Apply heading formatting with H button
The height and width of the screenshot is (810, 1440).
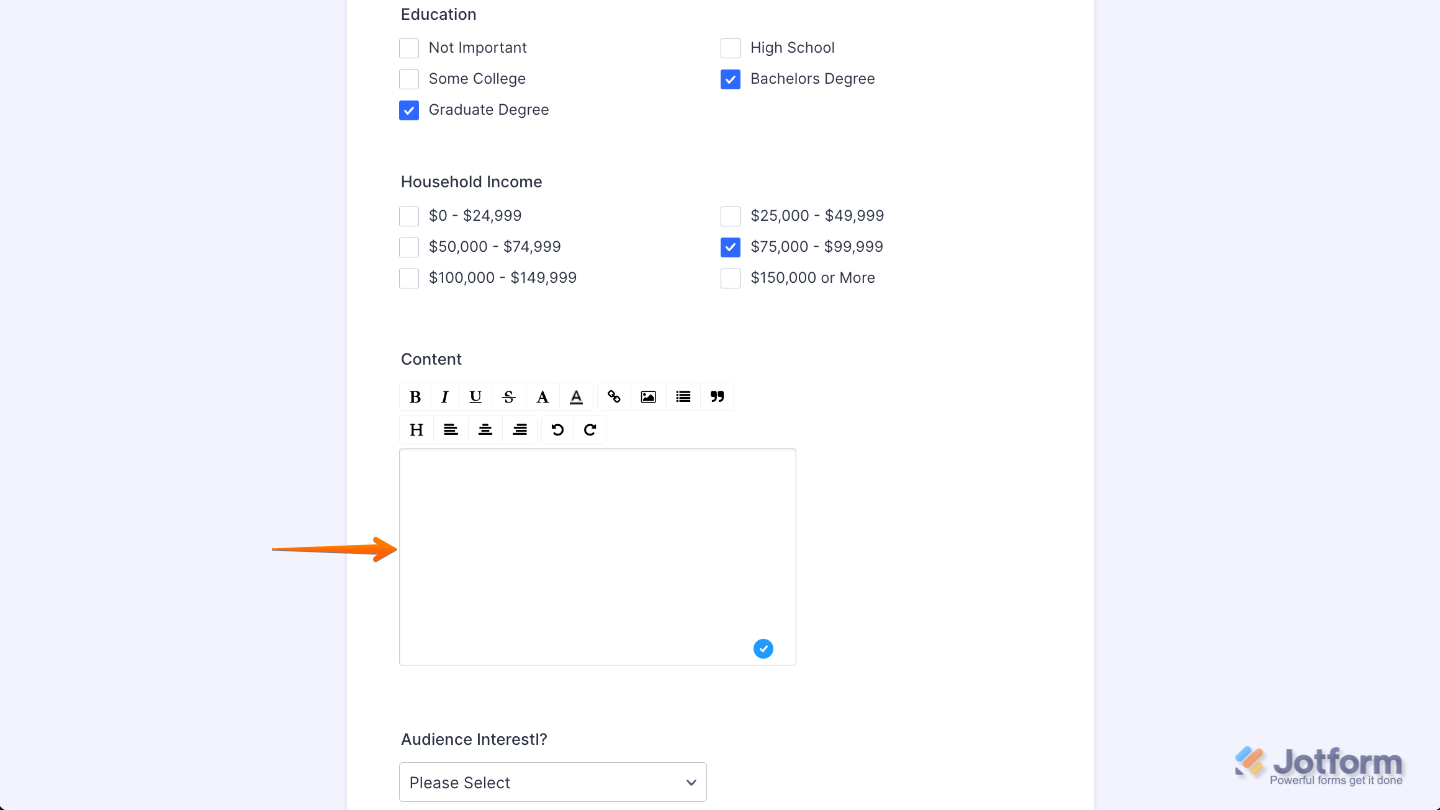416,429
